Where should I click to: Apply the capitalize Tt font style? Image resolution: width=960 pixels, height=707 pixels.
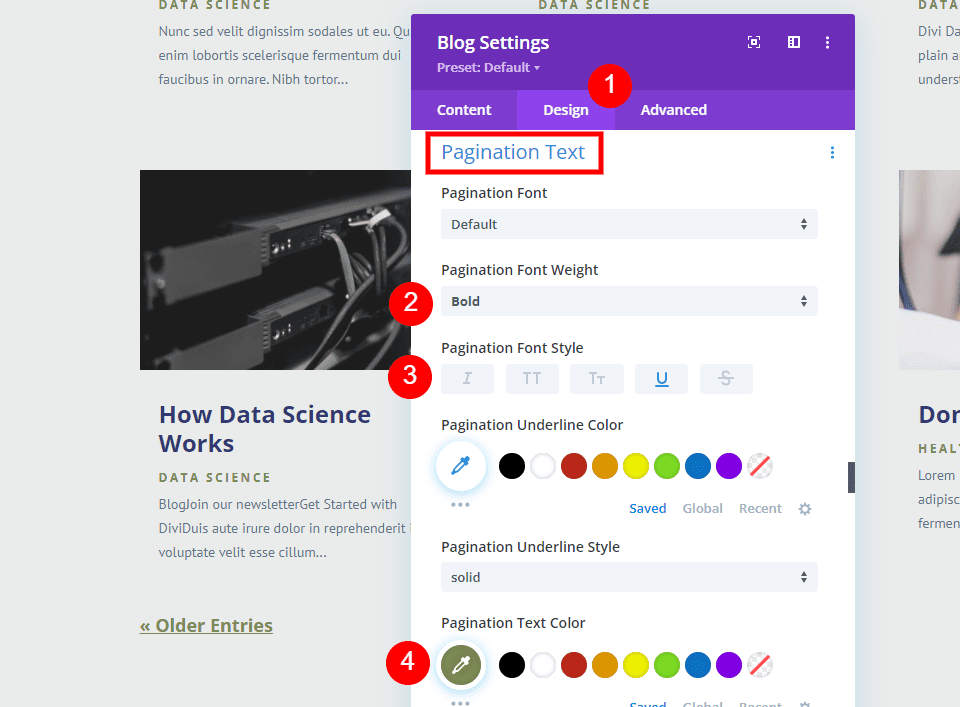tap(596, 378)
